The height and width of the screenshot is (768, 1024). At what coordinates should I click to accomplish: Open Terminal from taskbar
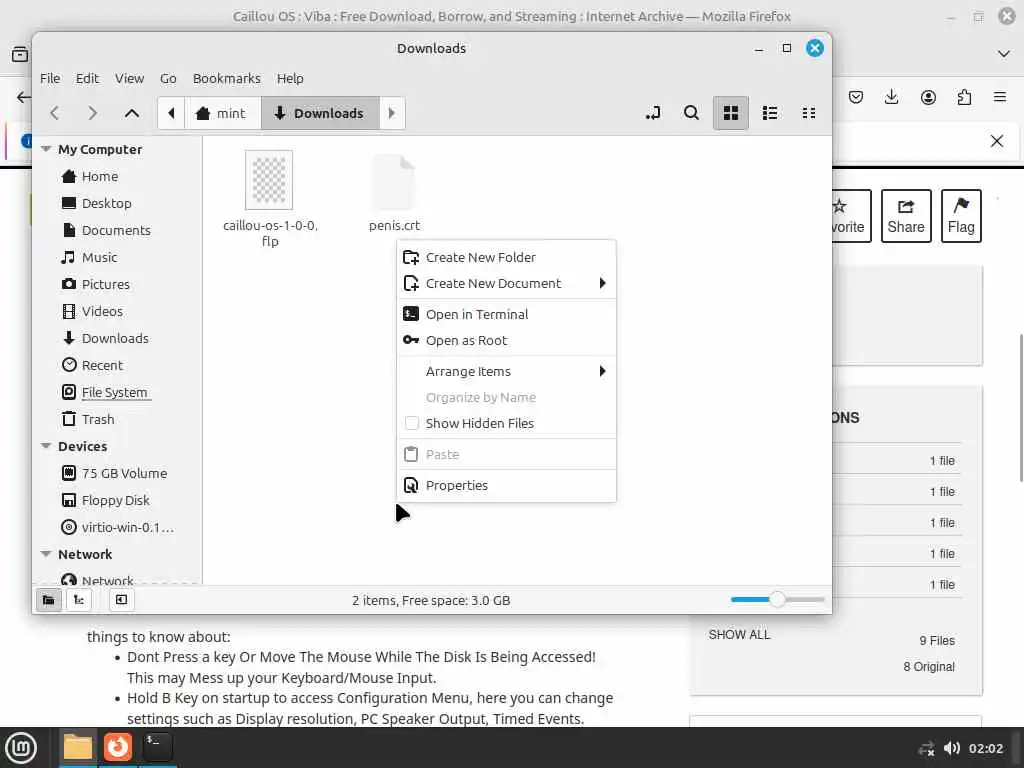(157, 746)
